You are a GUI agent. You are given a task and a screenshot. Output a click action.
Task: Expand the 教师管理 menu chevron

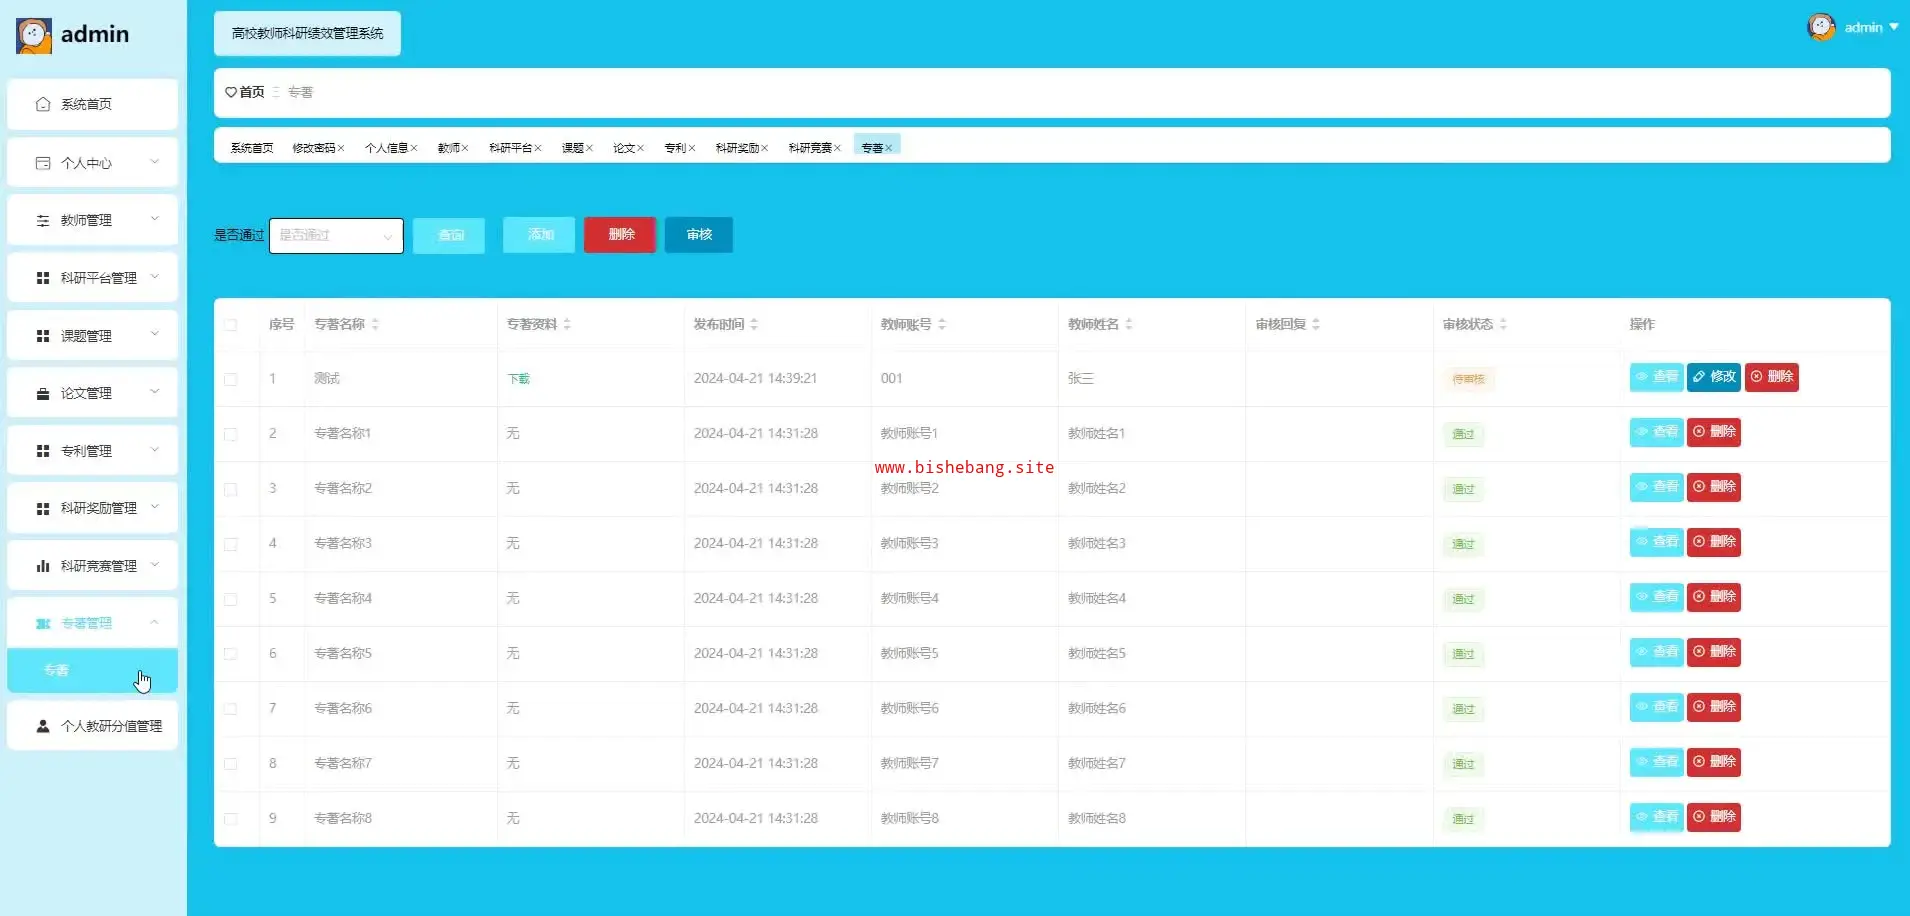coord(154,218)
